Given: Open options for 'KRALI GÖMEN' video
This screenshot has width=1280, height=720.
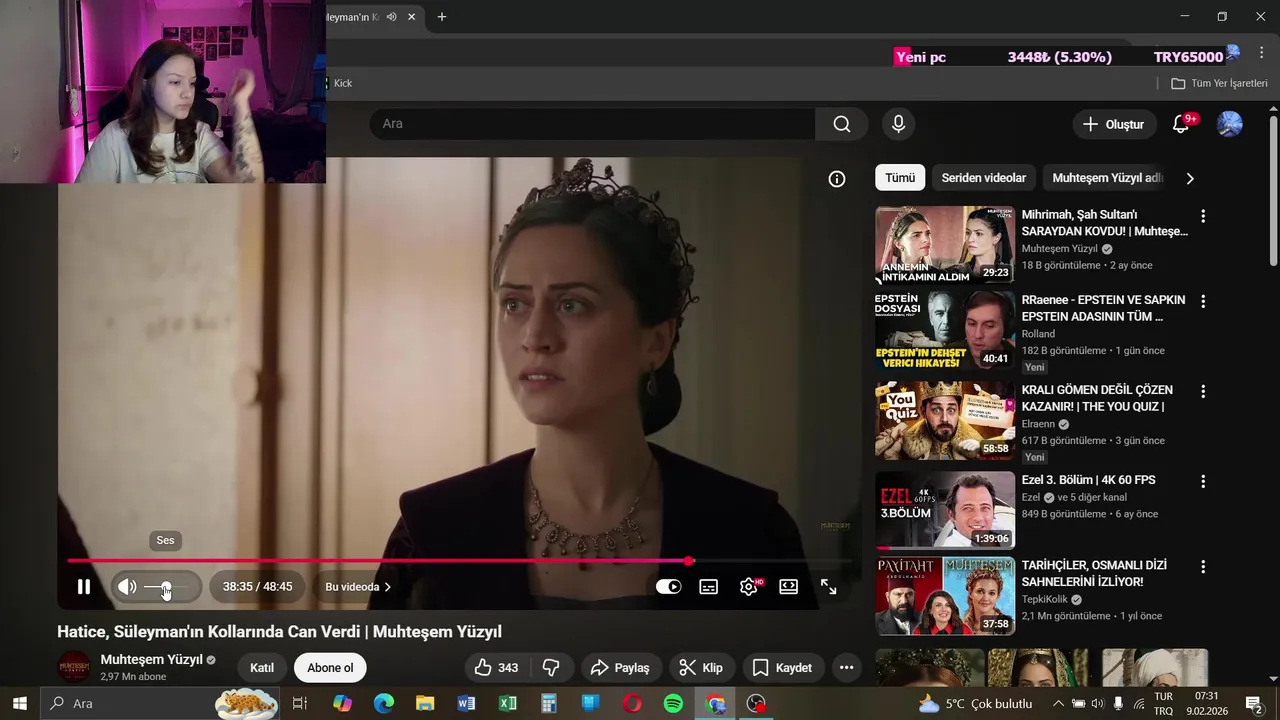Looking at the screenshot, I should pos(1203,391).
